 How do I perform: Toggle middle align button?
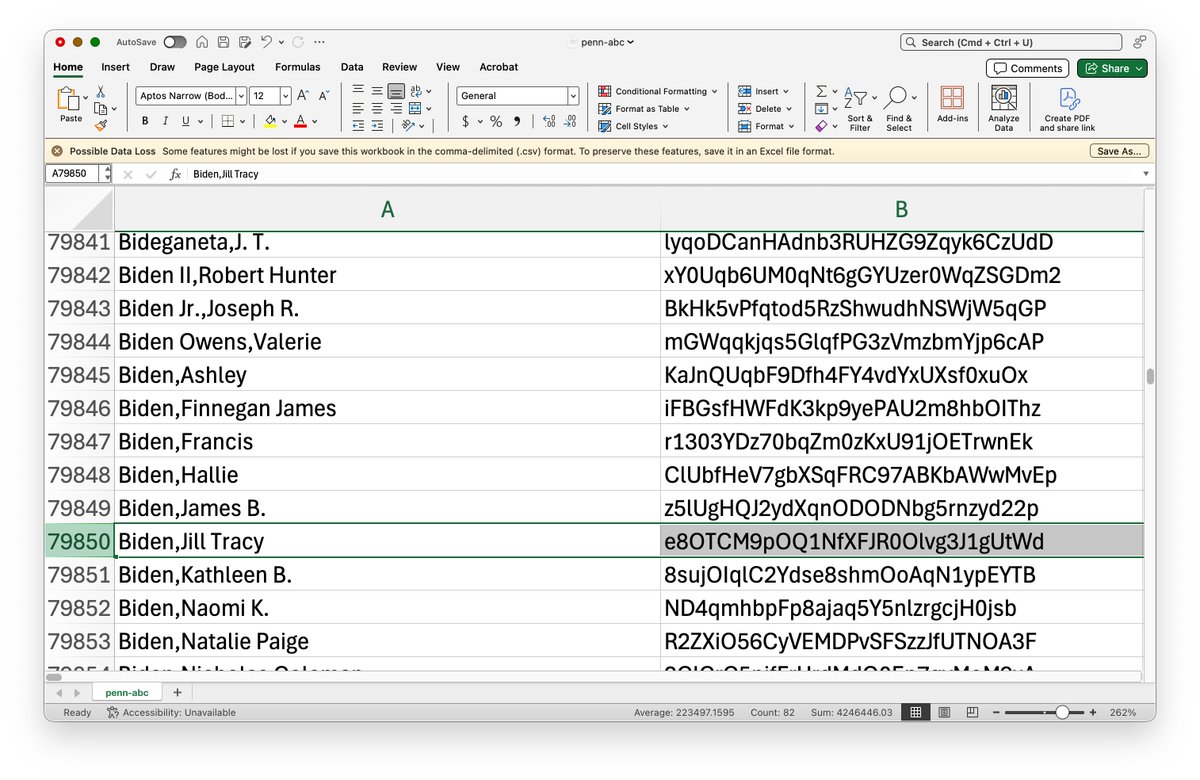pos(377,91)
